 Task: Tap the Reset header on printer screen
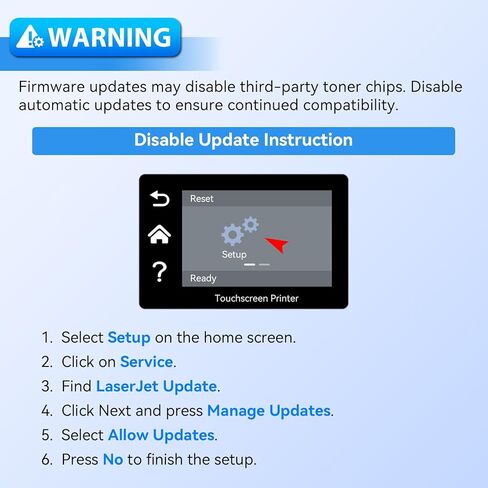257,198
